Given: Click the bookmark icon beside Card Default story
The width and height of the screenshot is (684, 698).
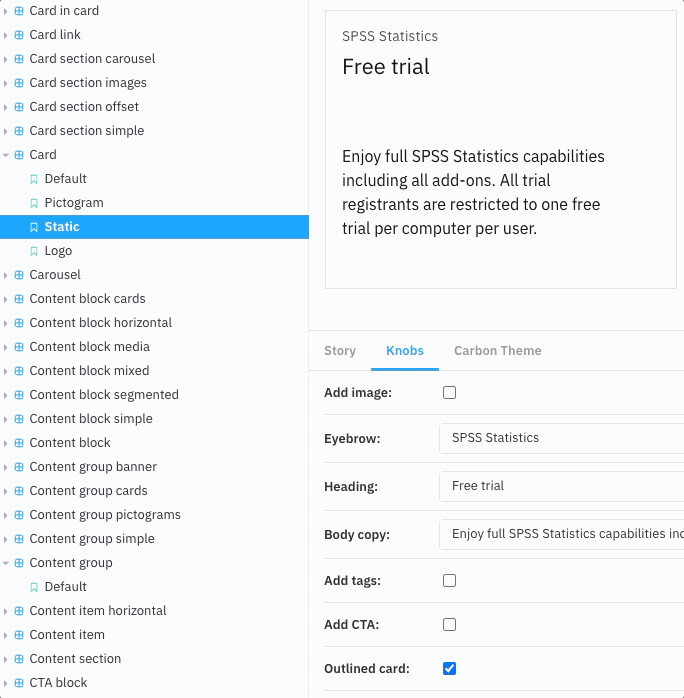Looking at the screenshot, I should point(34,179).
